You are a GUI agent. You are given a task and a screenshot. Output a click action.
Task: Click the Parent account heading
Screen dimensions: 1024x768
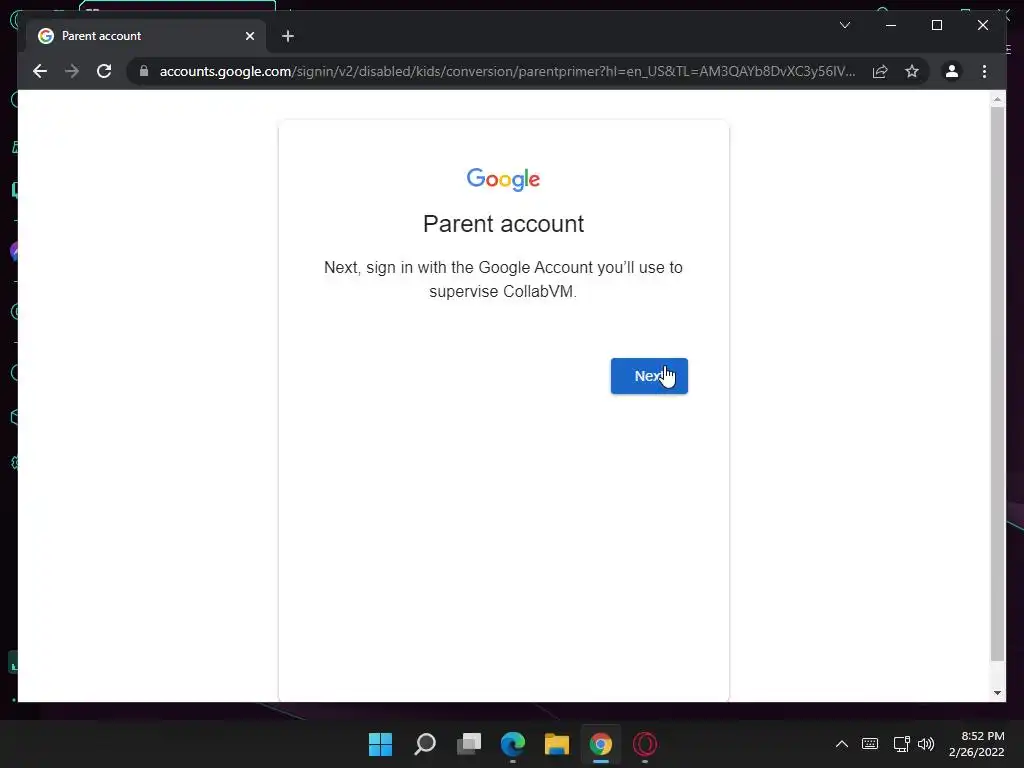[x=504, y=224]
